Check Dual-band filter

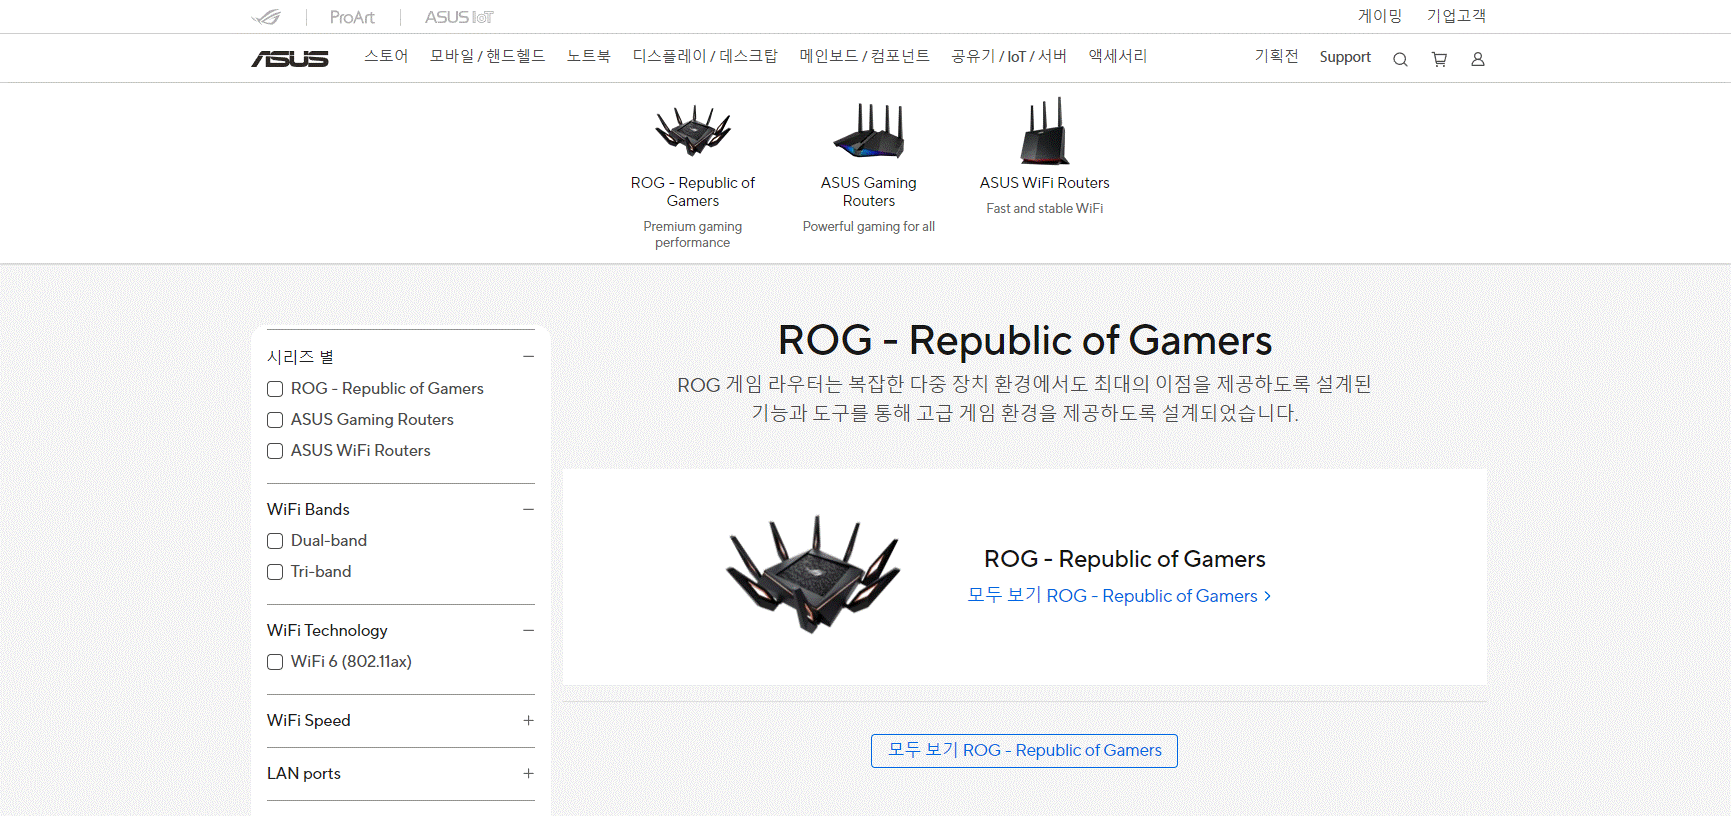point(275,541)
